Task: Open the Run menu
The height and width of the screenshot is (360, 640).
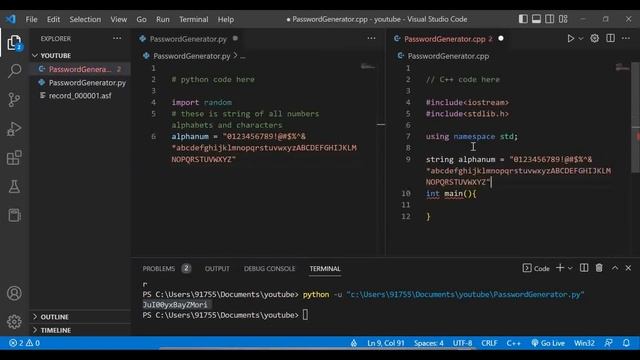Action: 162,19
